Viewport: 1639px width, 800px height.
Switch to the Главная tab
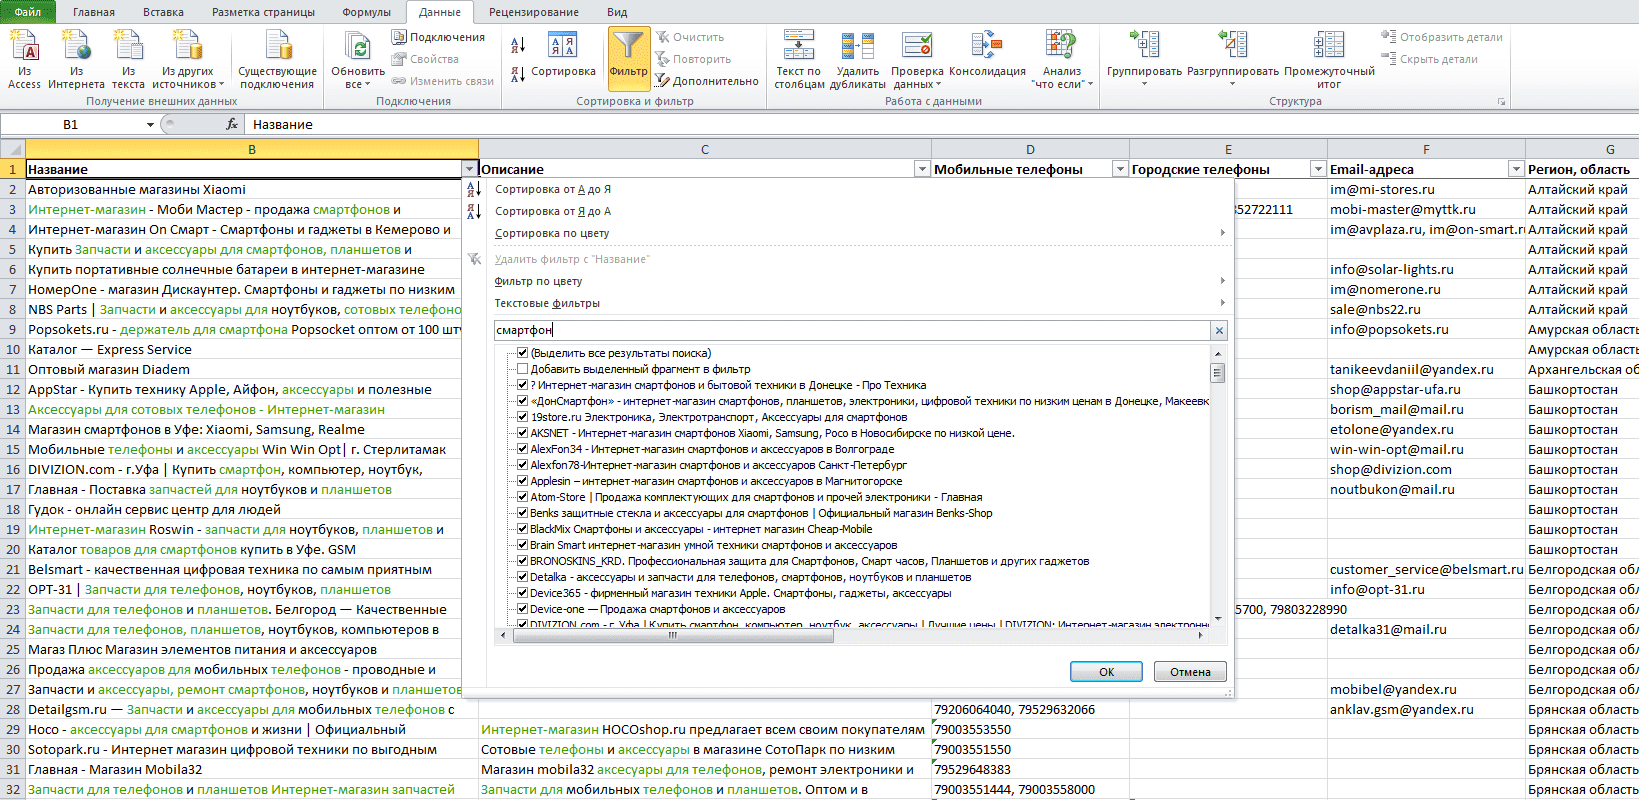coord(94,12)
